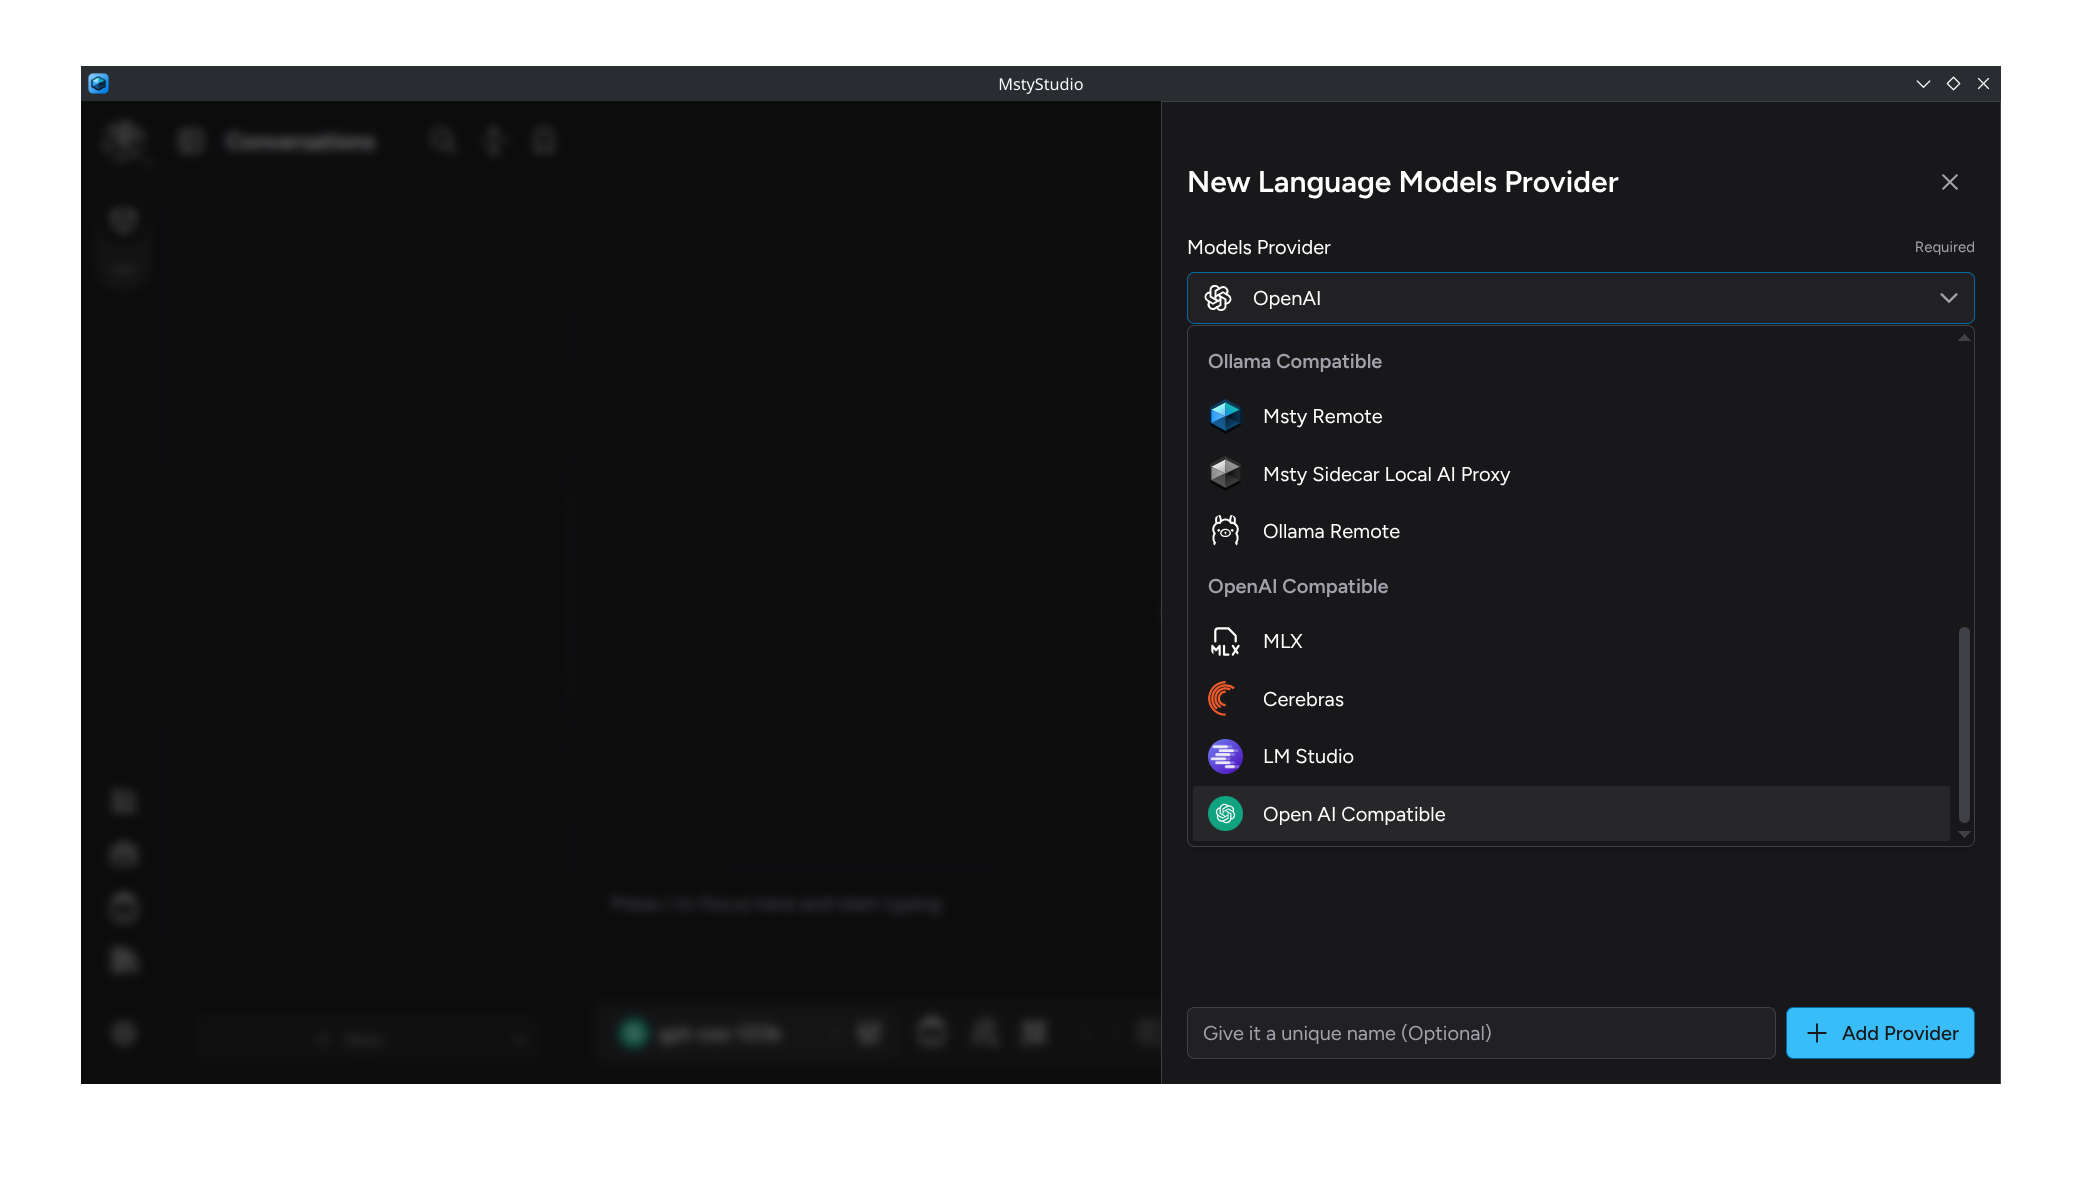Click the Msty Remote cube icon
The width and height of the screenshot is (2082, 1180).
coord(1225,416)
